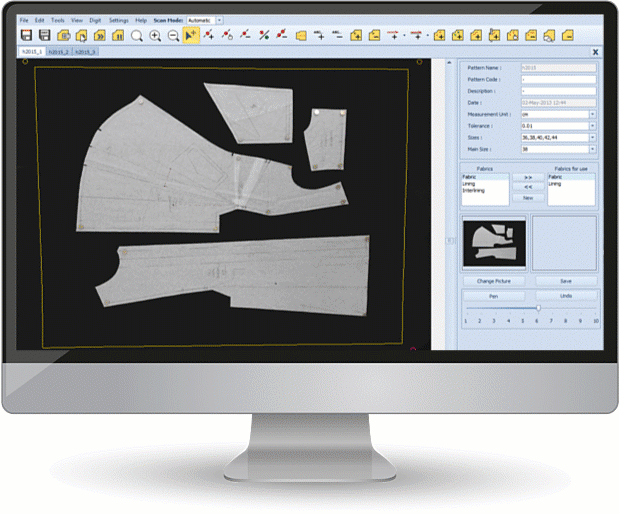Click the folder icon with double arrows
Image resolution: width=619 pixels, height=514 pixels.
pos(99,35)
